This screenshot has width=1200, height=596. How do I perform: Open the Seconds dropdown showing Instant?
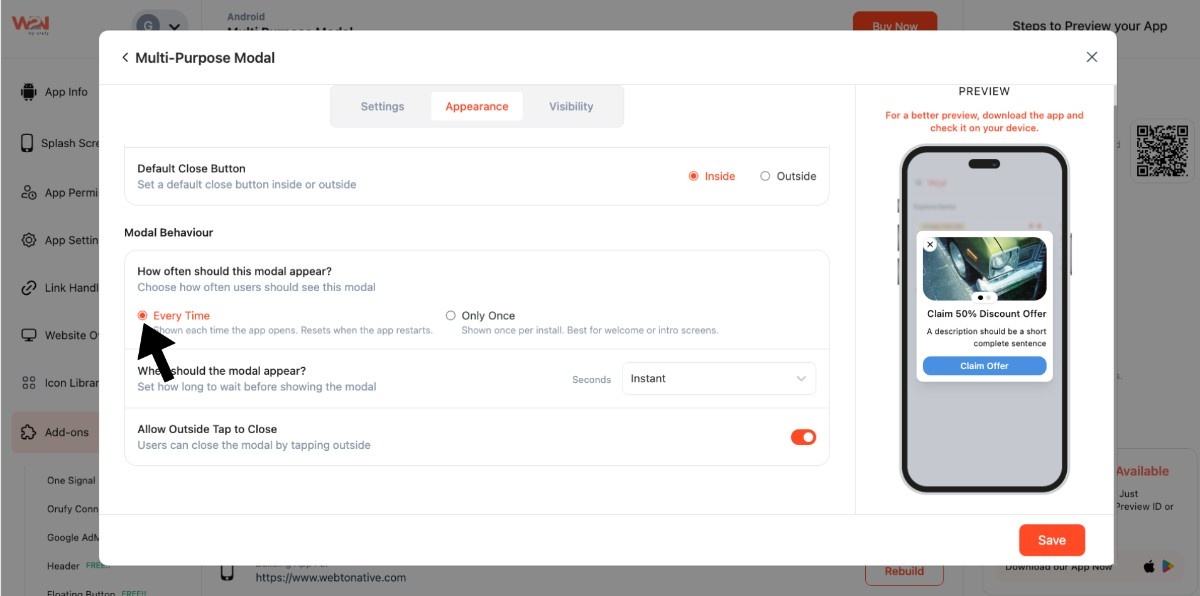click(x=718, y=379)
